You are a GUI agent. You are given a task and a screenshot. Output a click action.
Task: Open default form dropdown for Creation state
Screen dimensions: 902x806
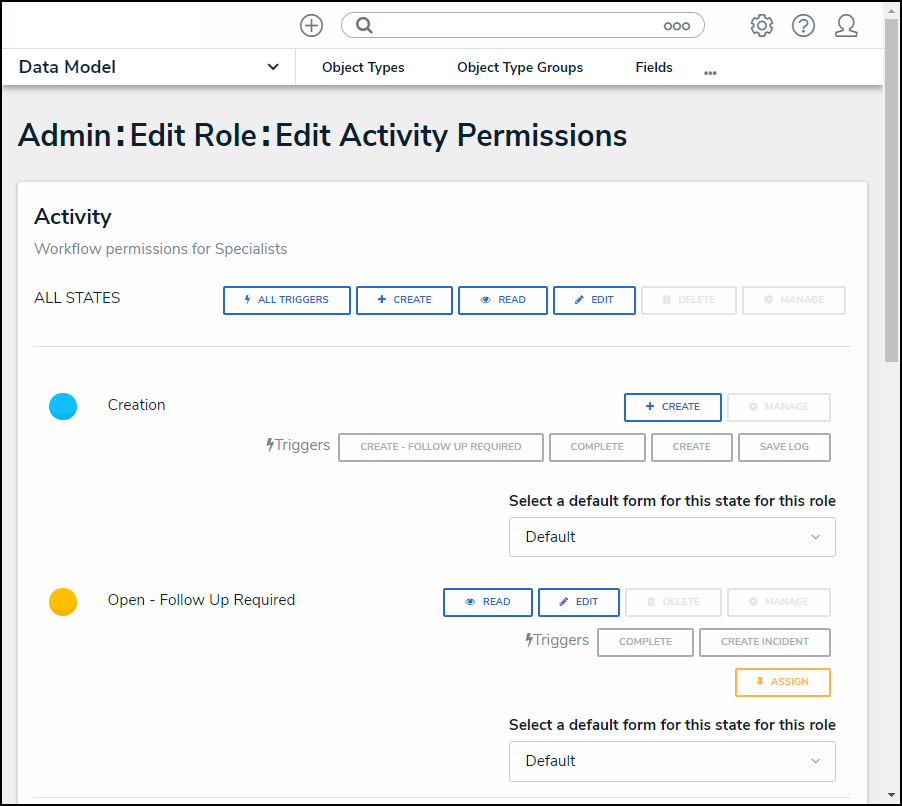[672, 537]
